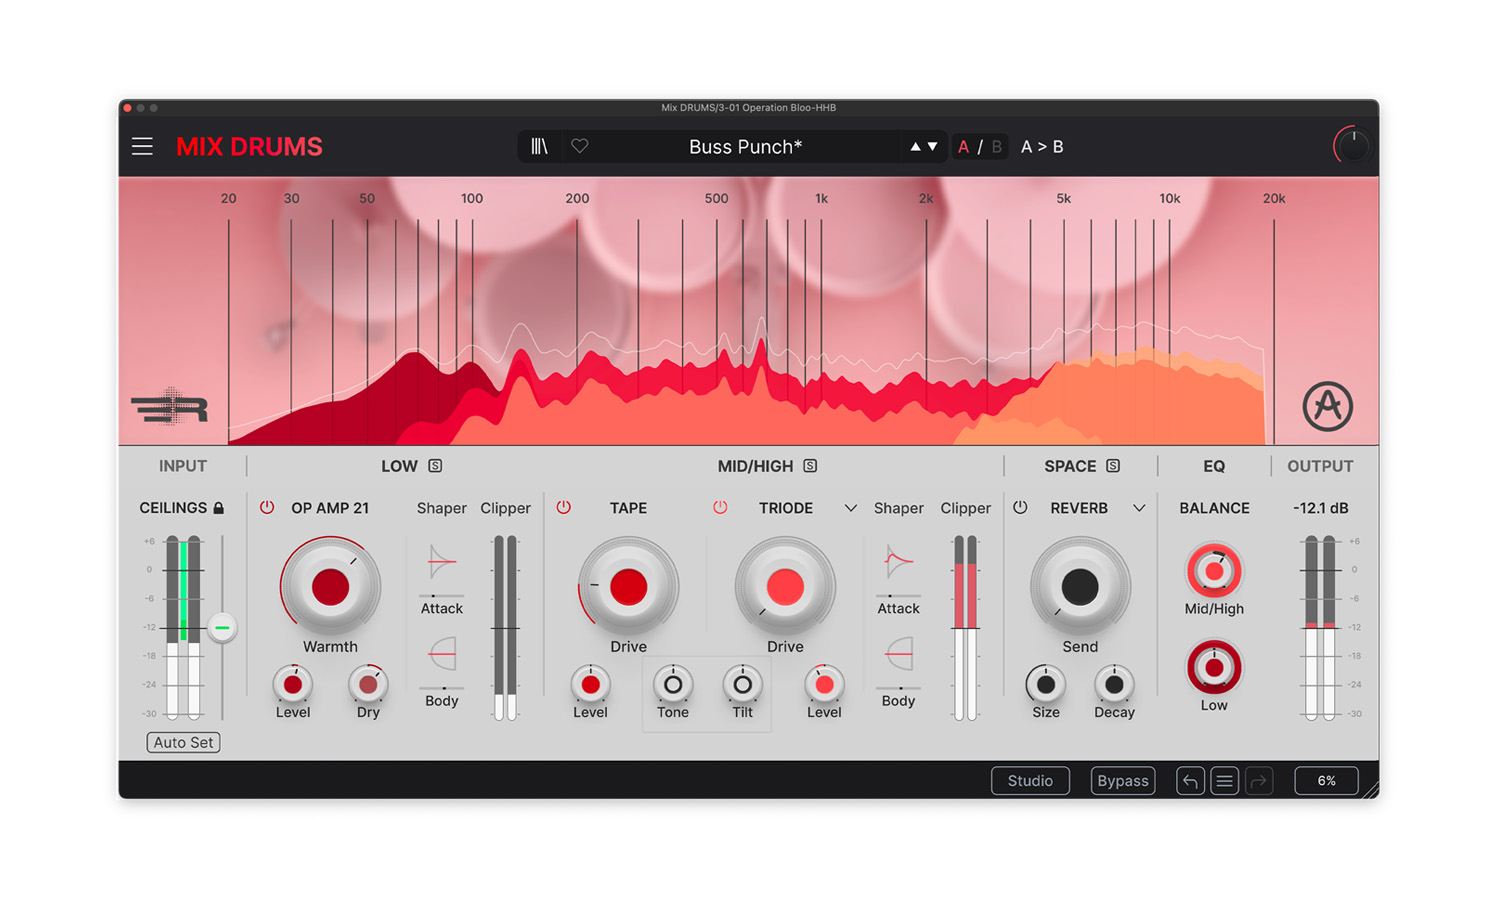Solo the MID/HIGH band
Image resolution: width=1500 pixels, height=900 pixels.
click(810, 466)
